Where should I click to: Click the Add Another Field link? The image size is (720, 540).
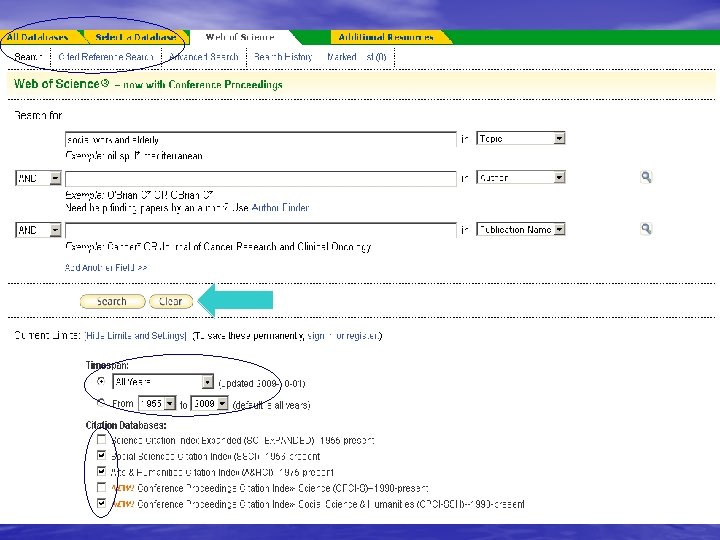pos(106,267)
